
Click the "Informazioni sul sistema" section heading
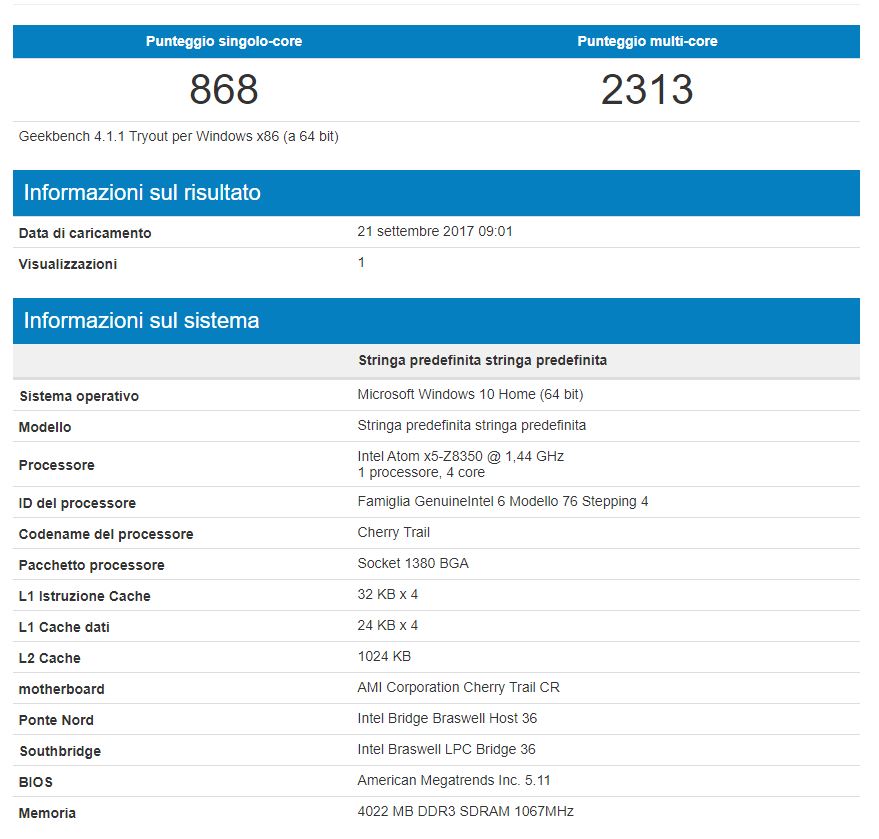click(x=141, y=321)
